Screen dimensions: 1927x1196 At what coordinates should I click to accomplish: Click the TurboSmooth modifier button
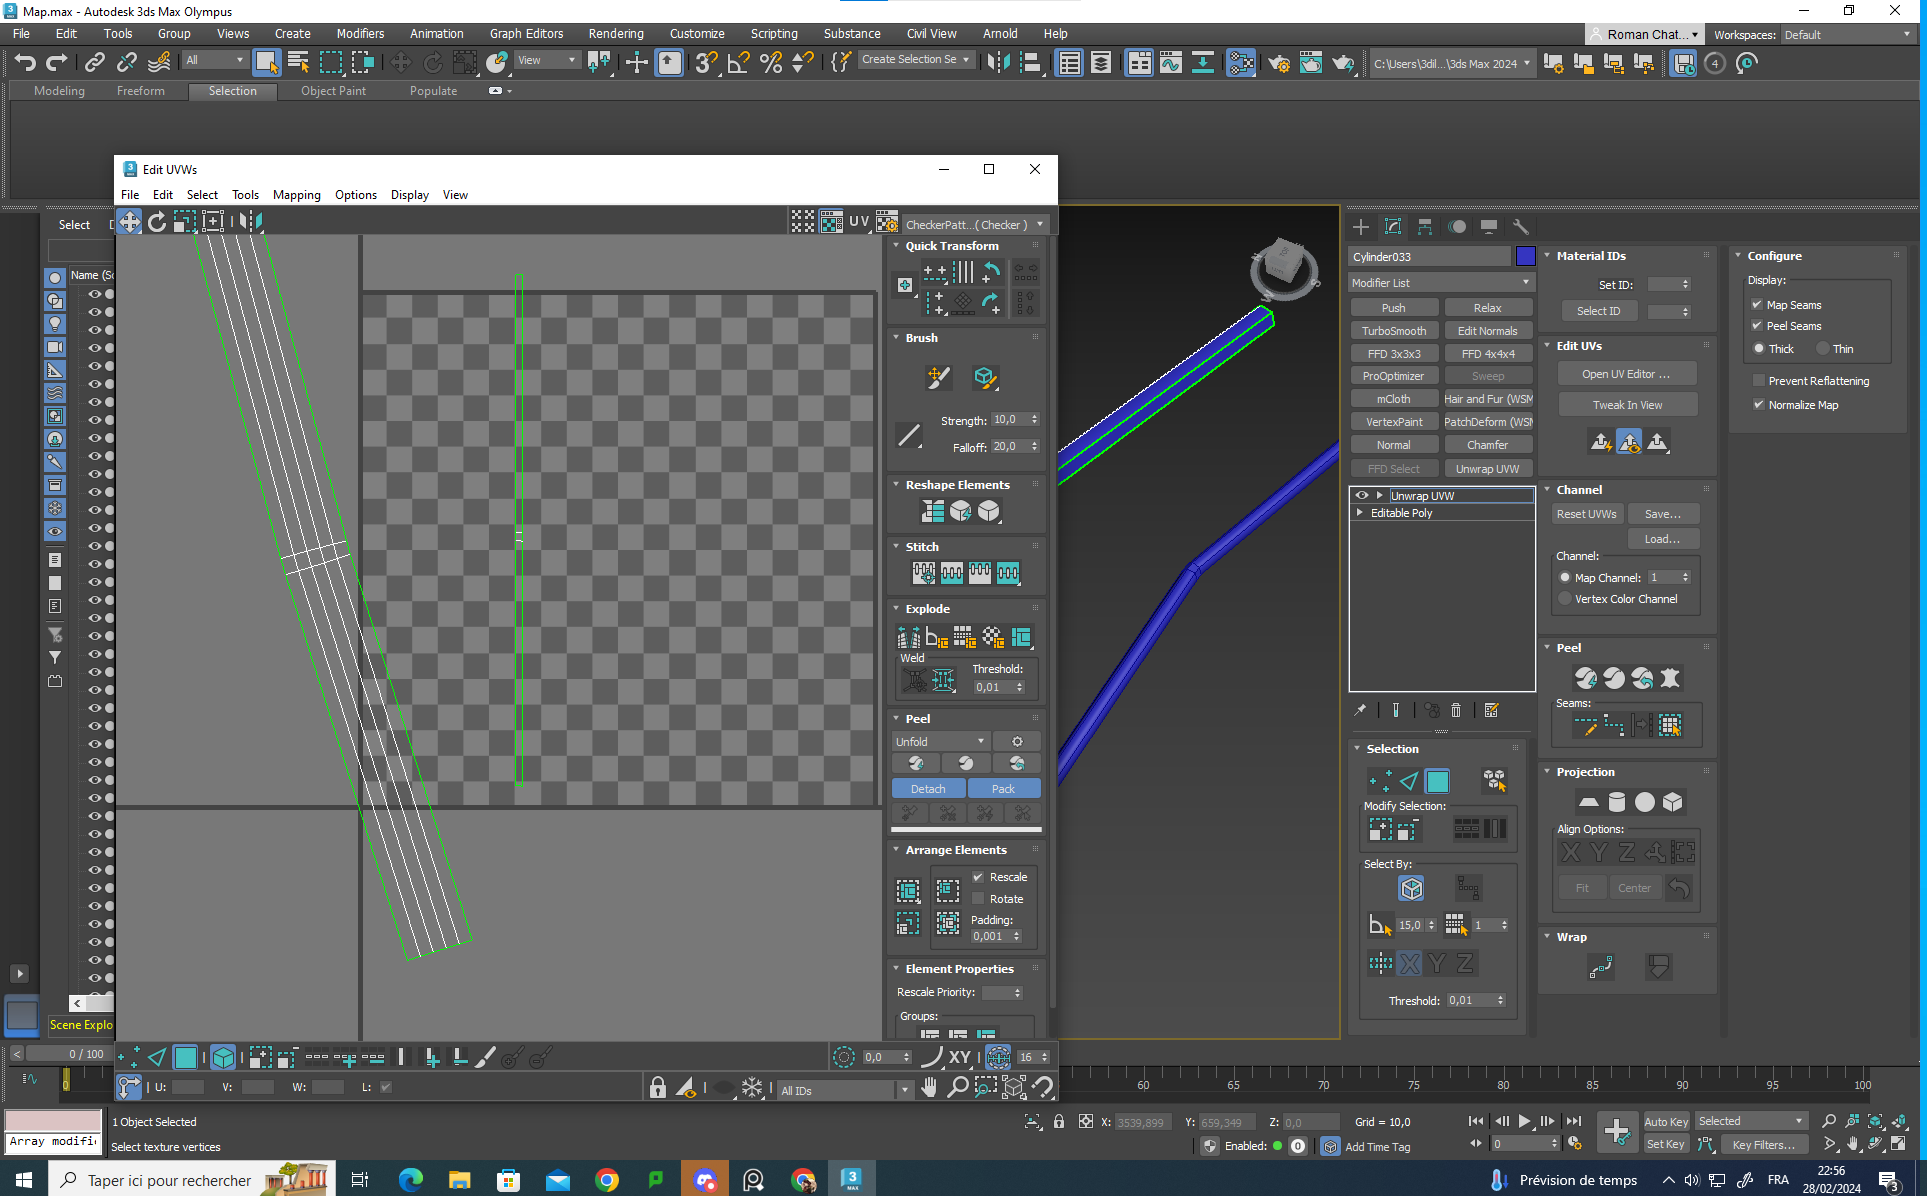coord(1394,331)
